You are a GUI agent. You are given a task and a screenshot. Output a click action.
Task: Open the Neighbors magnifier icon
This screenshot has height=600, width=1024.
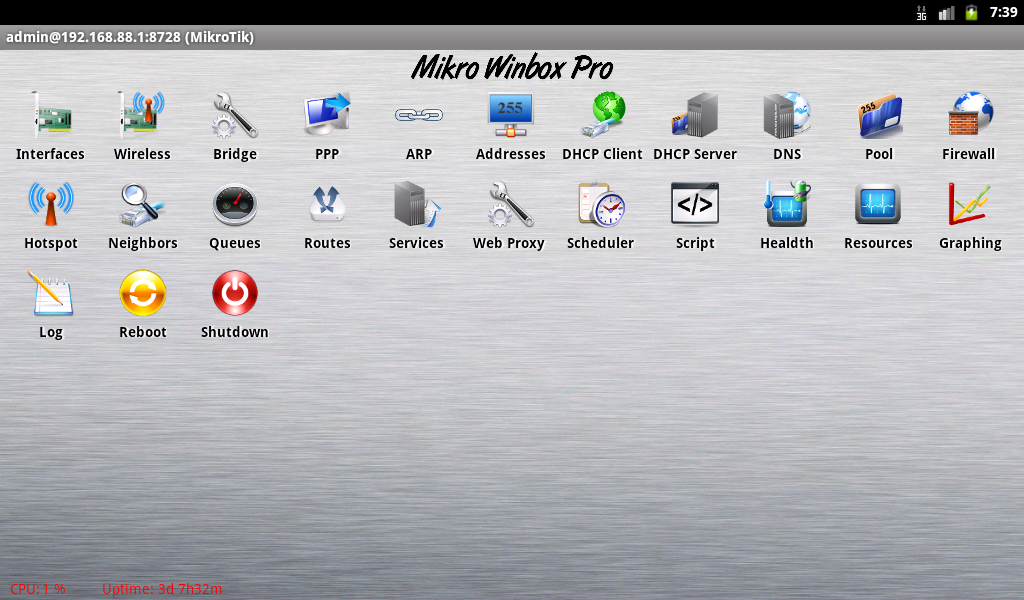click(142, 204)
